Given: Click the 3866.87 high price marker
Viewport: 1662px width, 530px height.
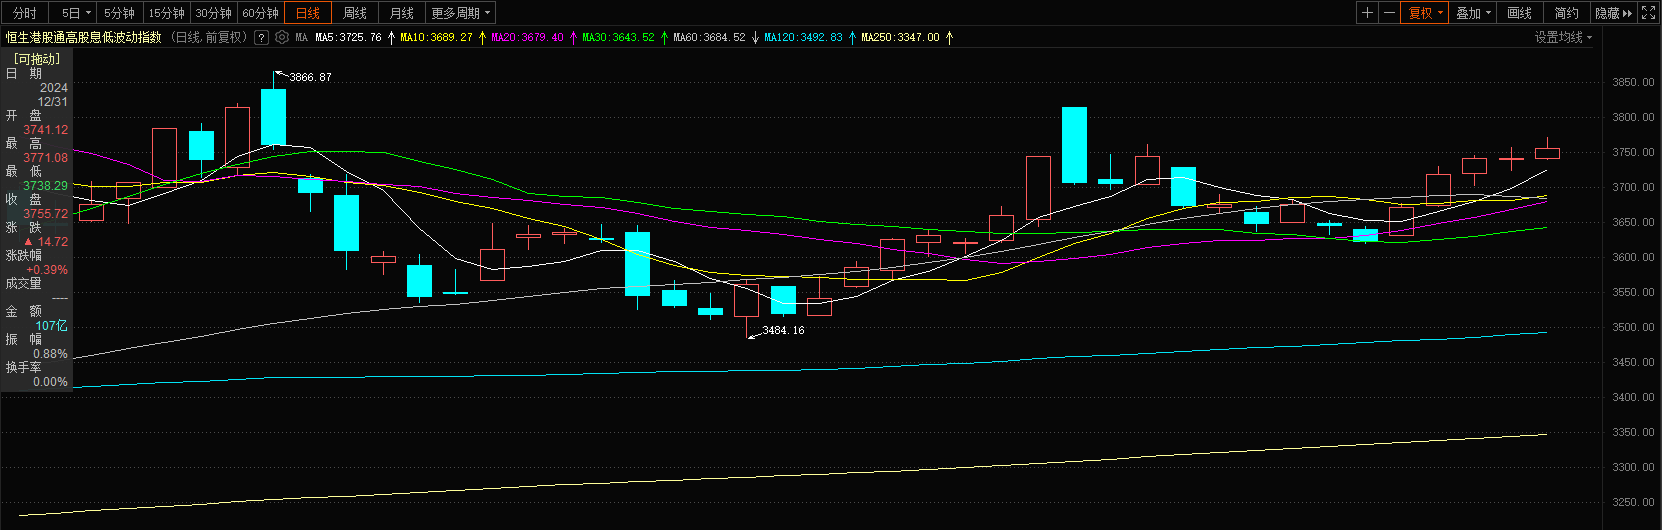Looking at the screenshot, I should tap(310, 77).
